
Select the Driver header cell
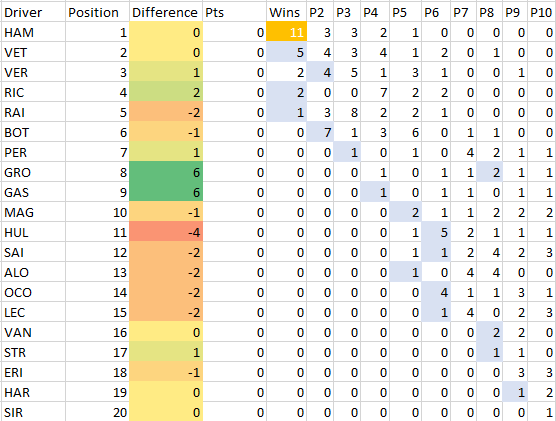click(33, 12)
